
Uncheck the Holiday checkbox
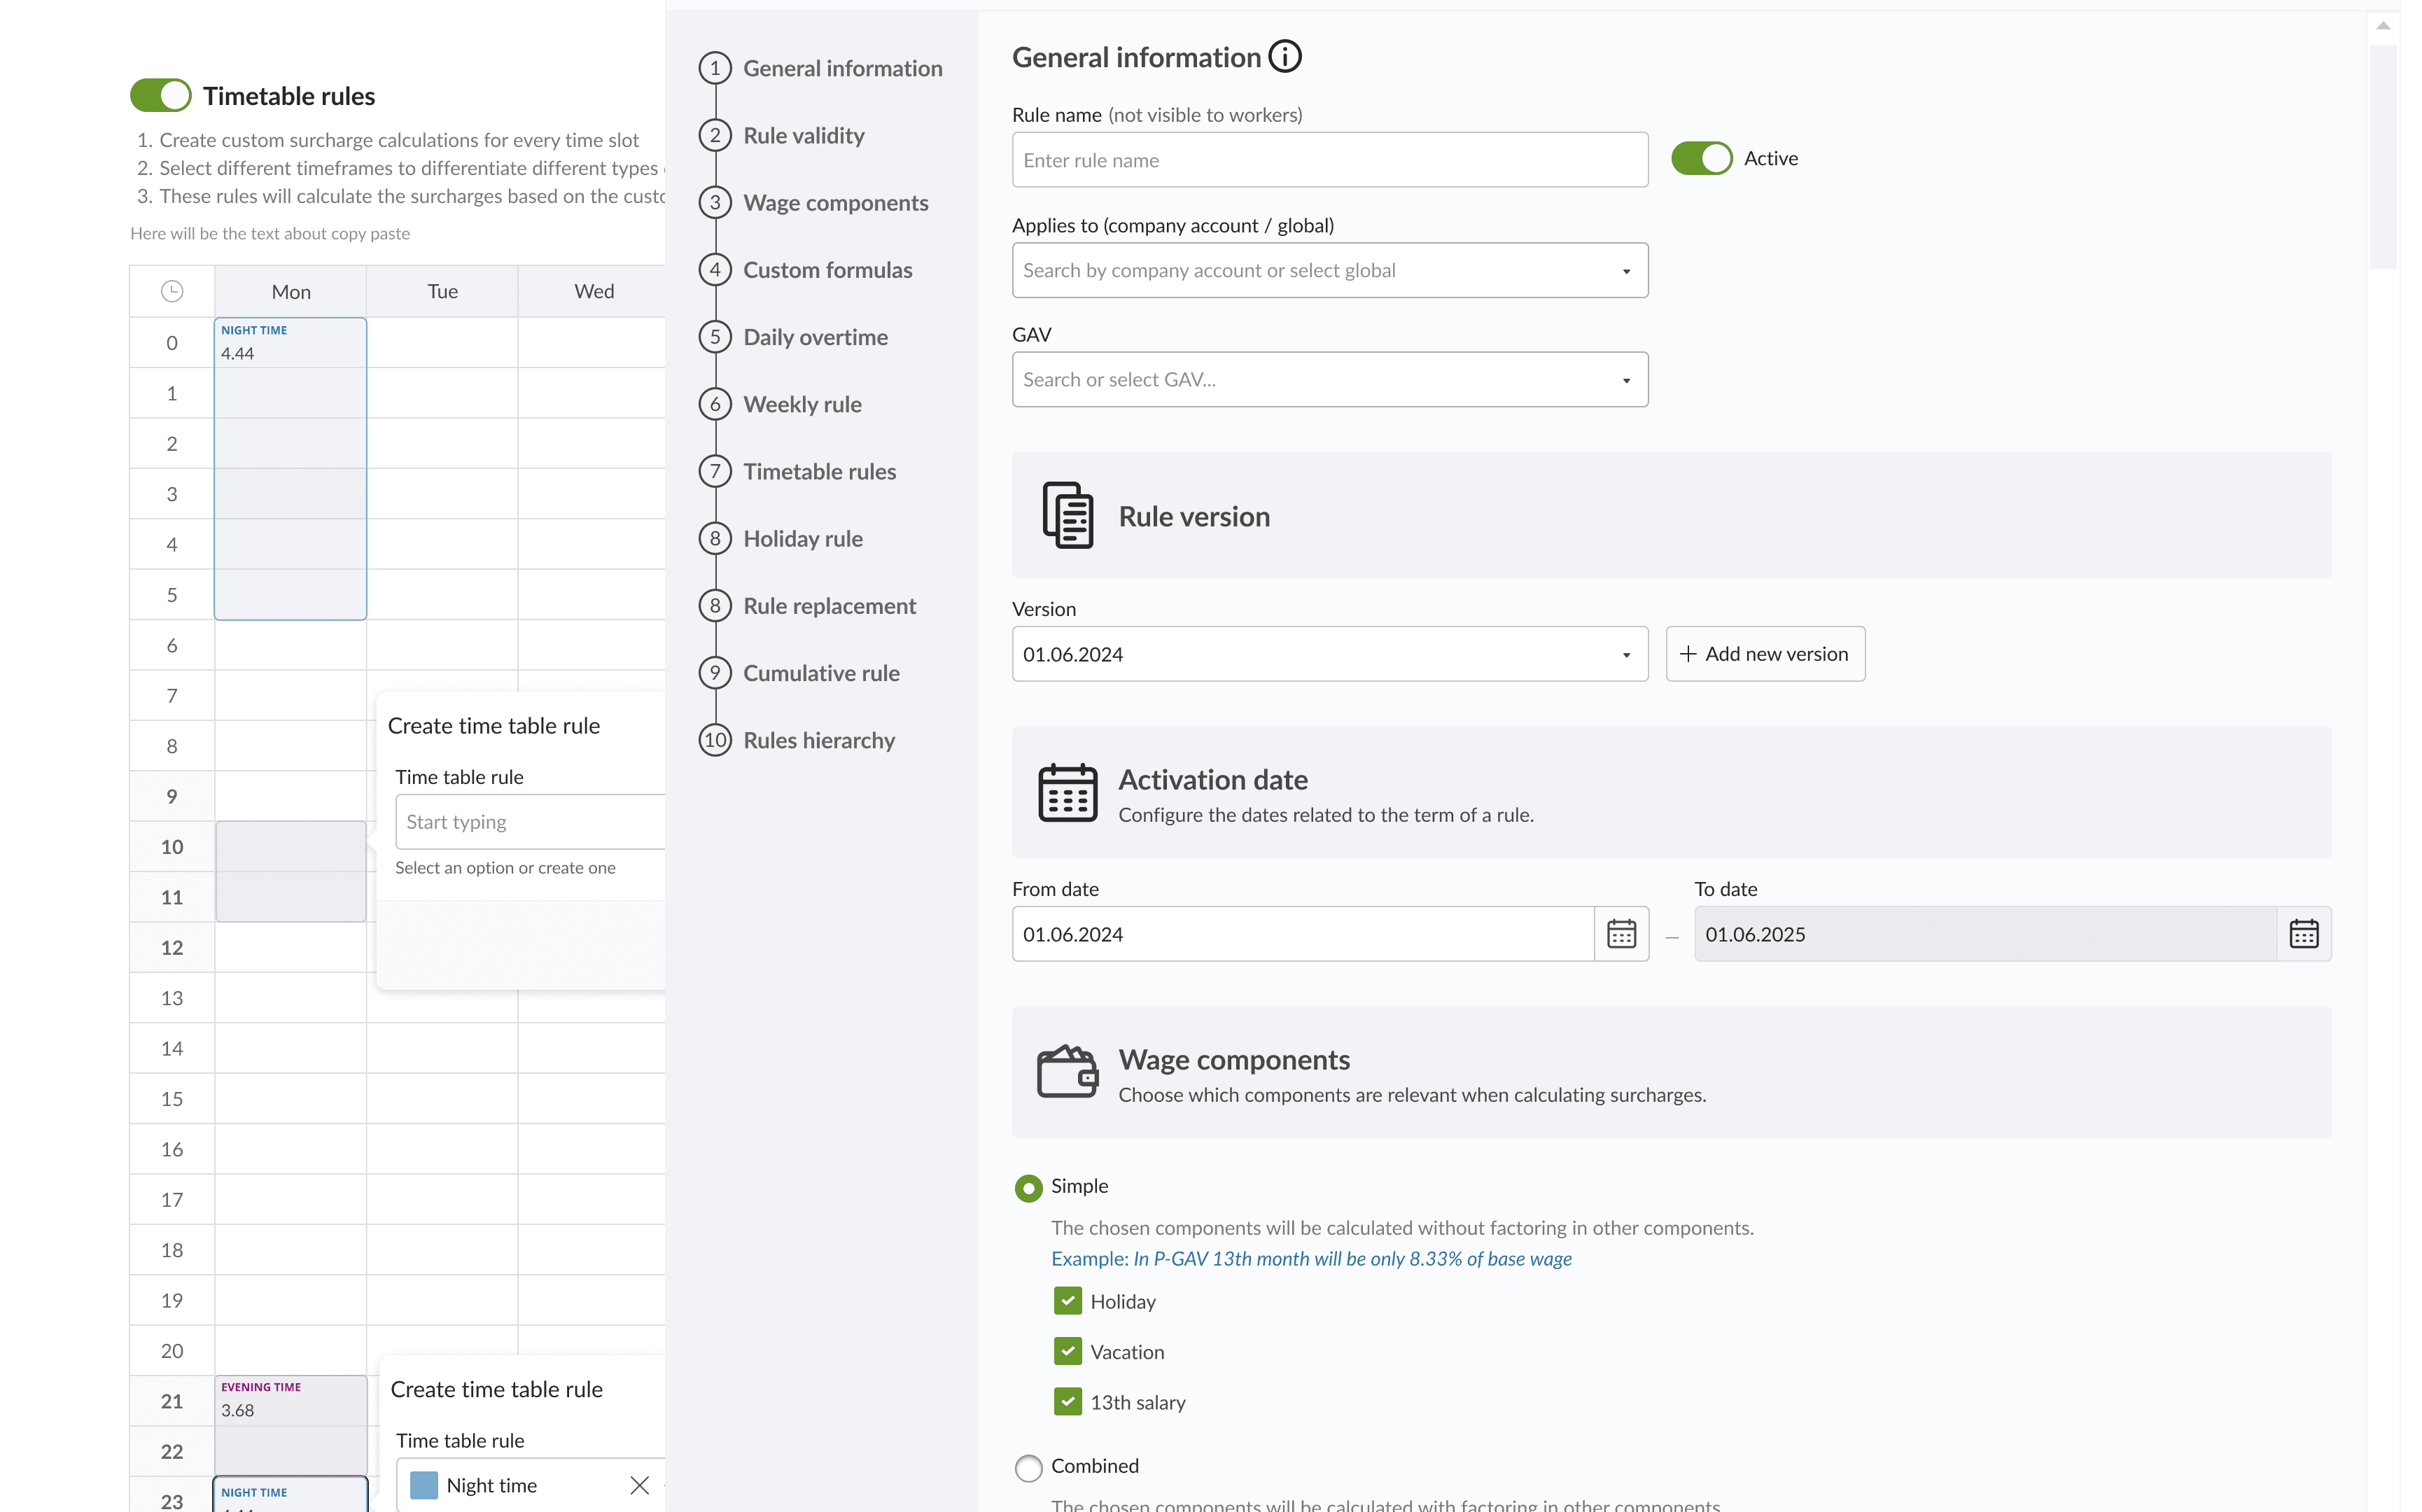click(x=1068, y=1300)
